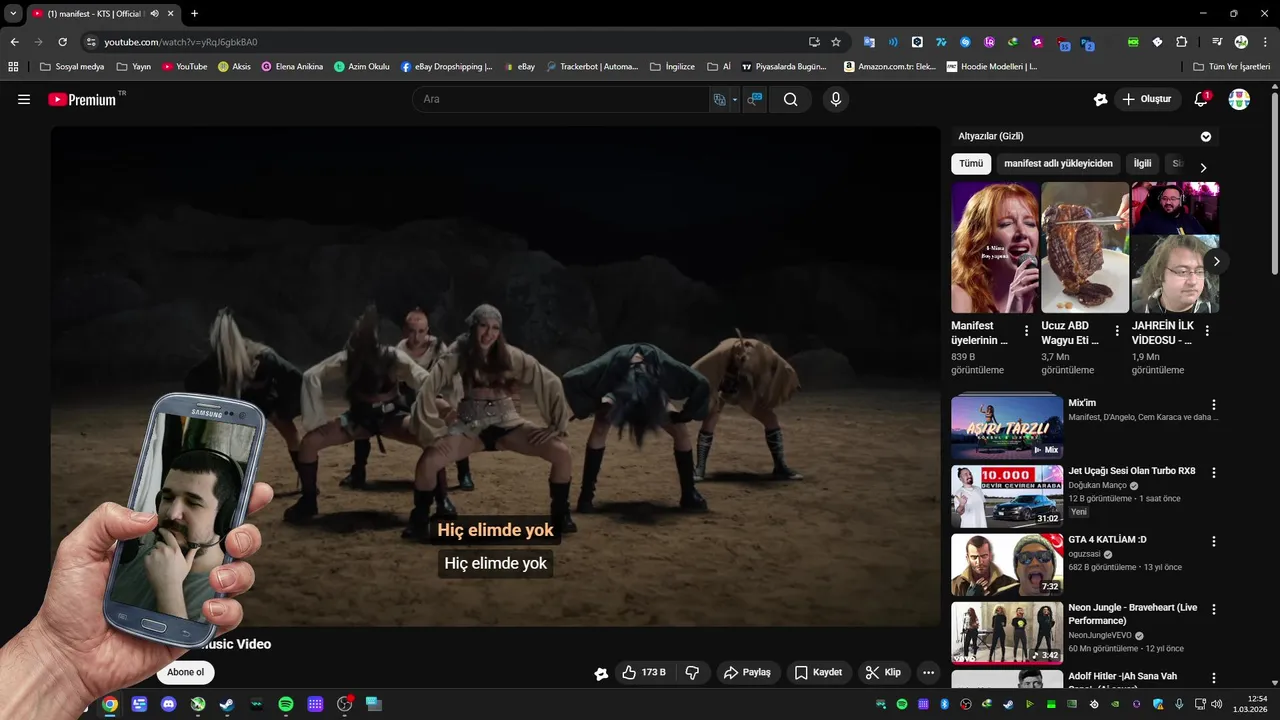
Task: Subscribe with the Abone ol button
Action: click(186, 672)
